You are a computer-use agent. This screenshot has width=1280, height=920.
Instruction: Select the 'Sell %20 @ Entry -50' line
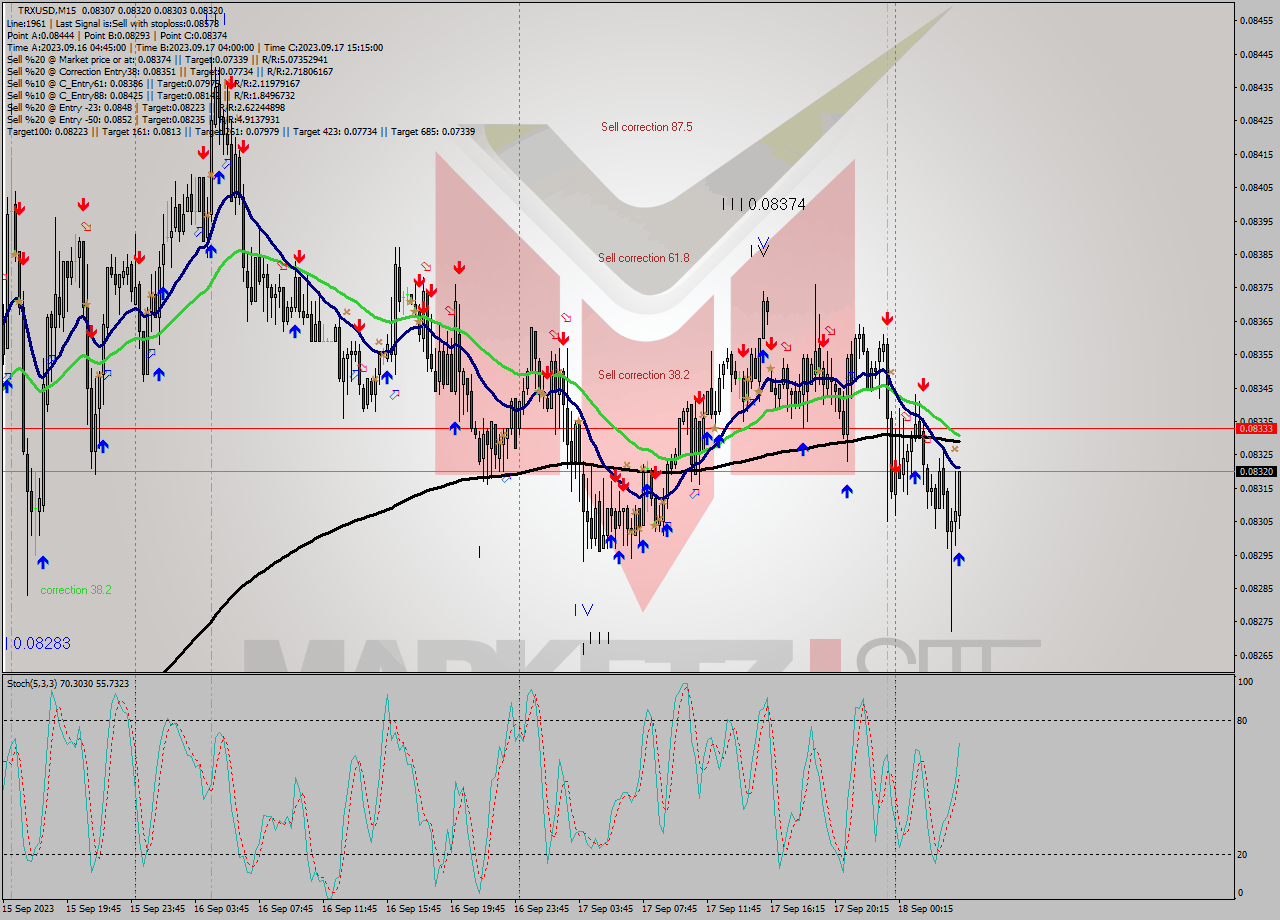pos(143,120)
